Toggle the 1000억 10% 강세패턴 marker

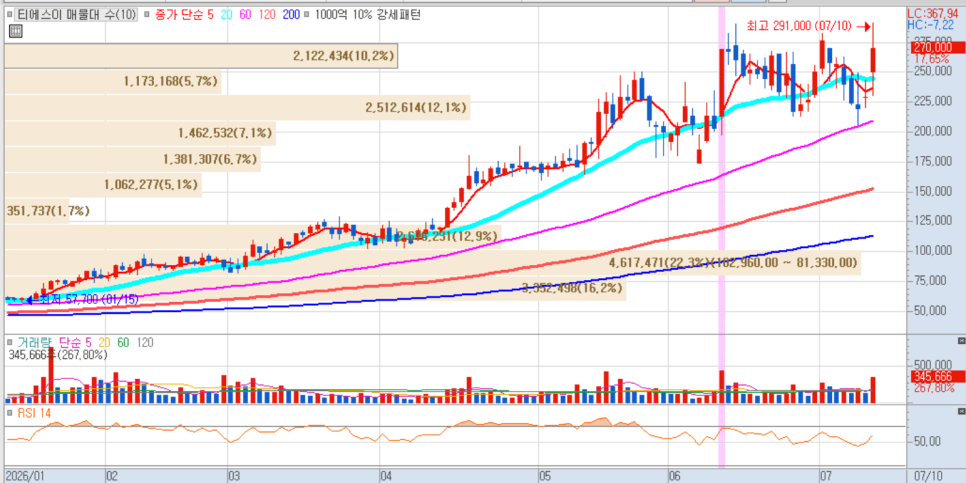click(x=306, y=15)
